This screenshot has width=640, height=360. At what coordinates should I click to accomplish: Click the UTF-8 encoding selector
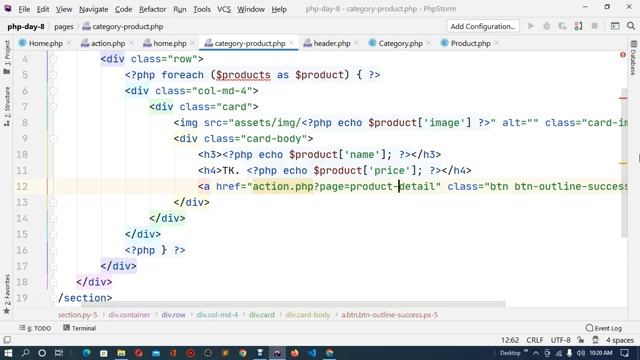tap(560, 340)
